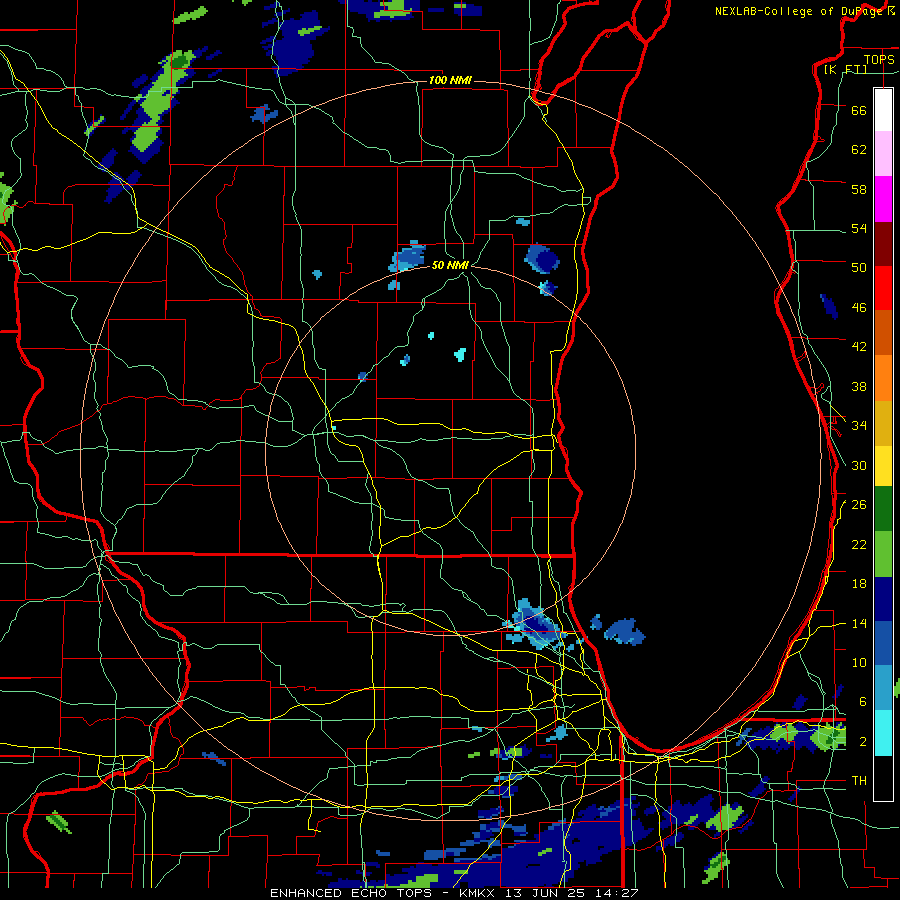Viewport: 900px width, 900px height.
Task: Click the 2 legend value
Action: click(862, 742)
